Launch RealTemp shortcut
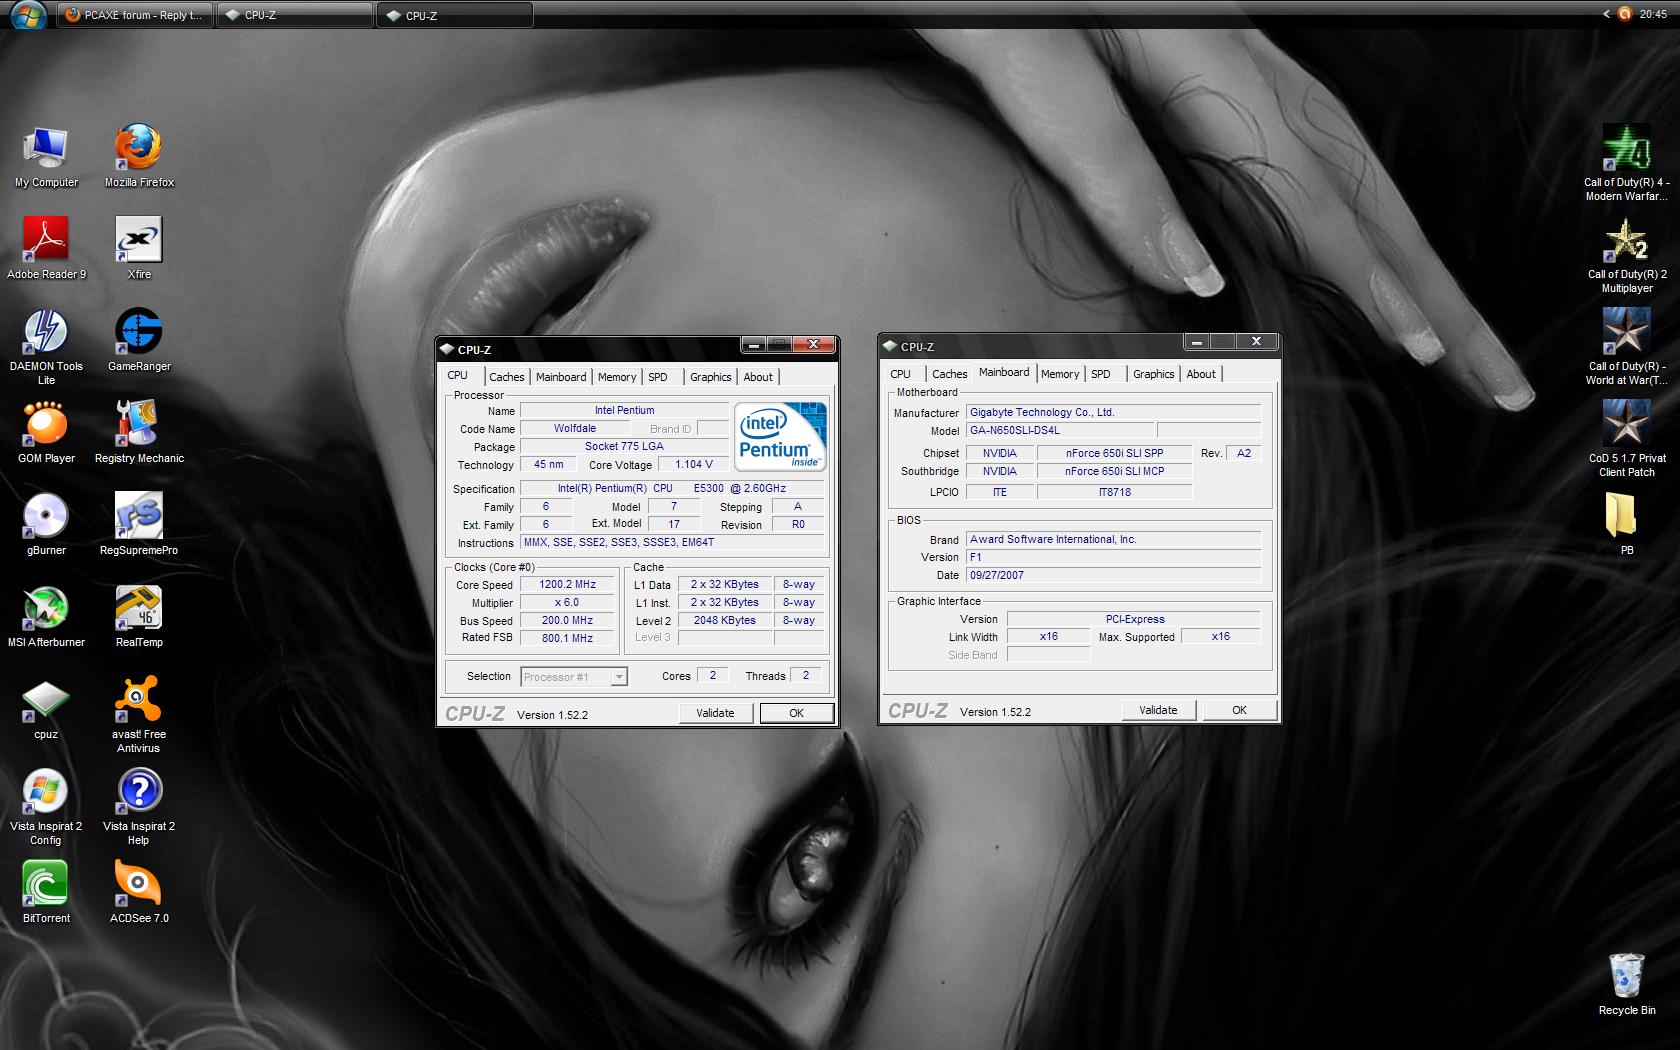The image size is (1680, 1050). coord(139,618)
